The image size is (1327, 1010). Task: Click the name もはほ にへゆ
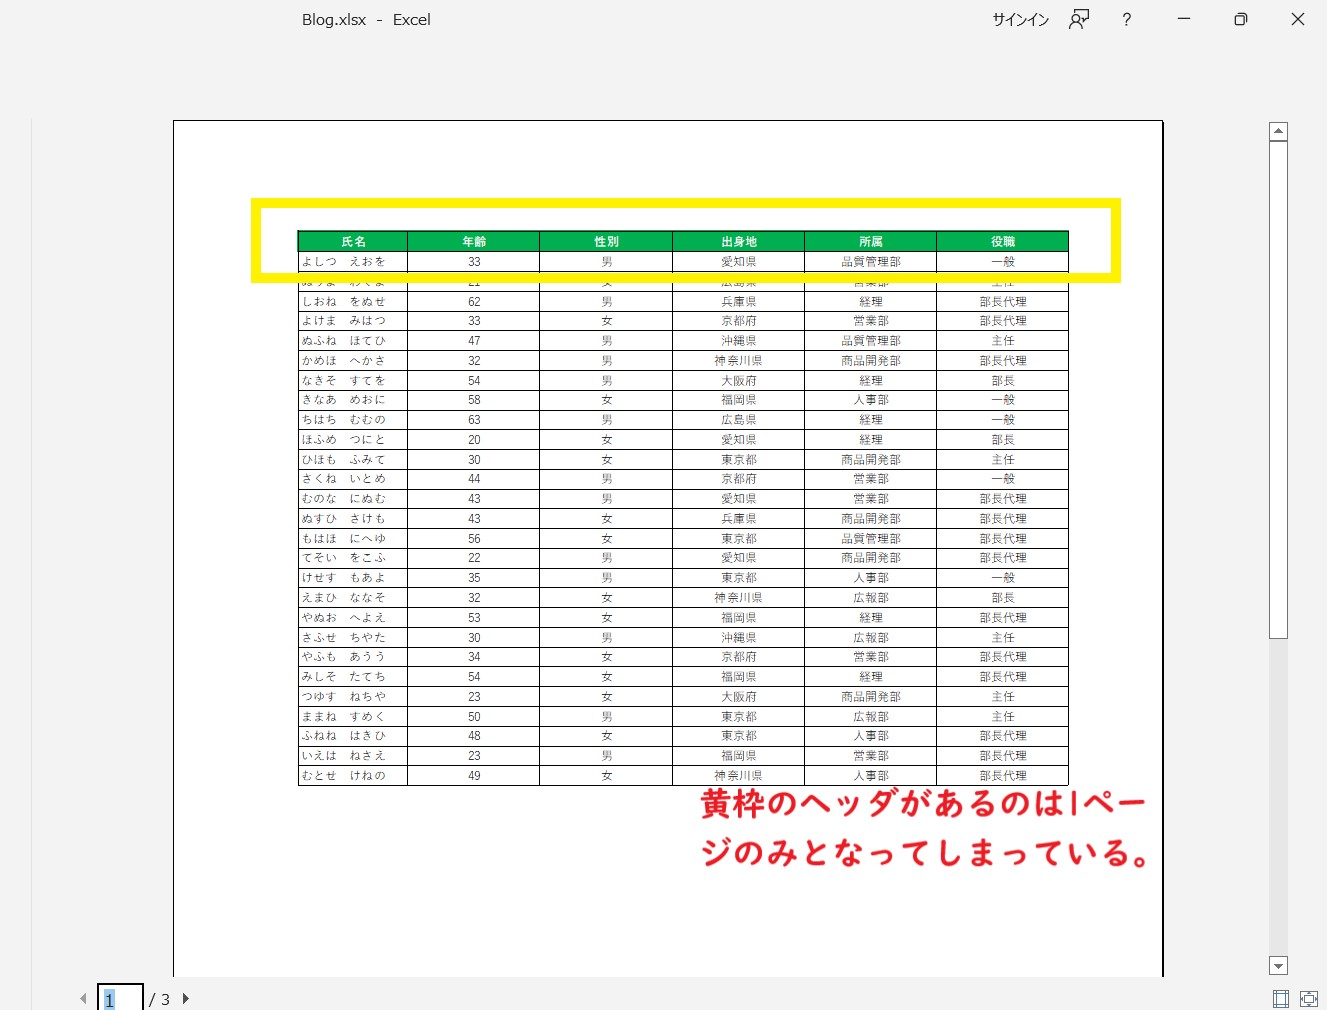344,539
